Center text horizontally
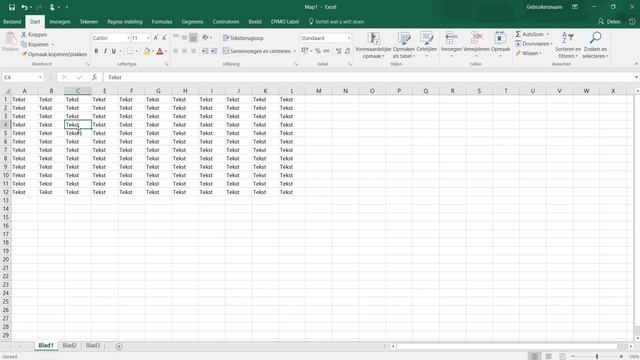This screenshot has height=360, width=640. pyautogui.click(x=184, y=51)
